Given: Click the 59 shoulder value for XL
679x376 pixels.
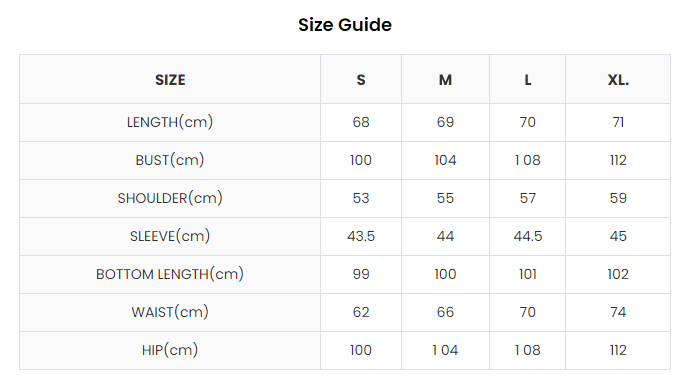Looking at the screenshot, I should [618, 198].
